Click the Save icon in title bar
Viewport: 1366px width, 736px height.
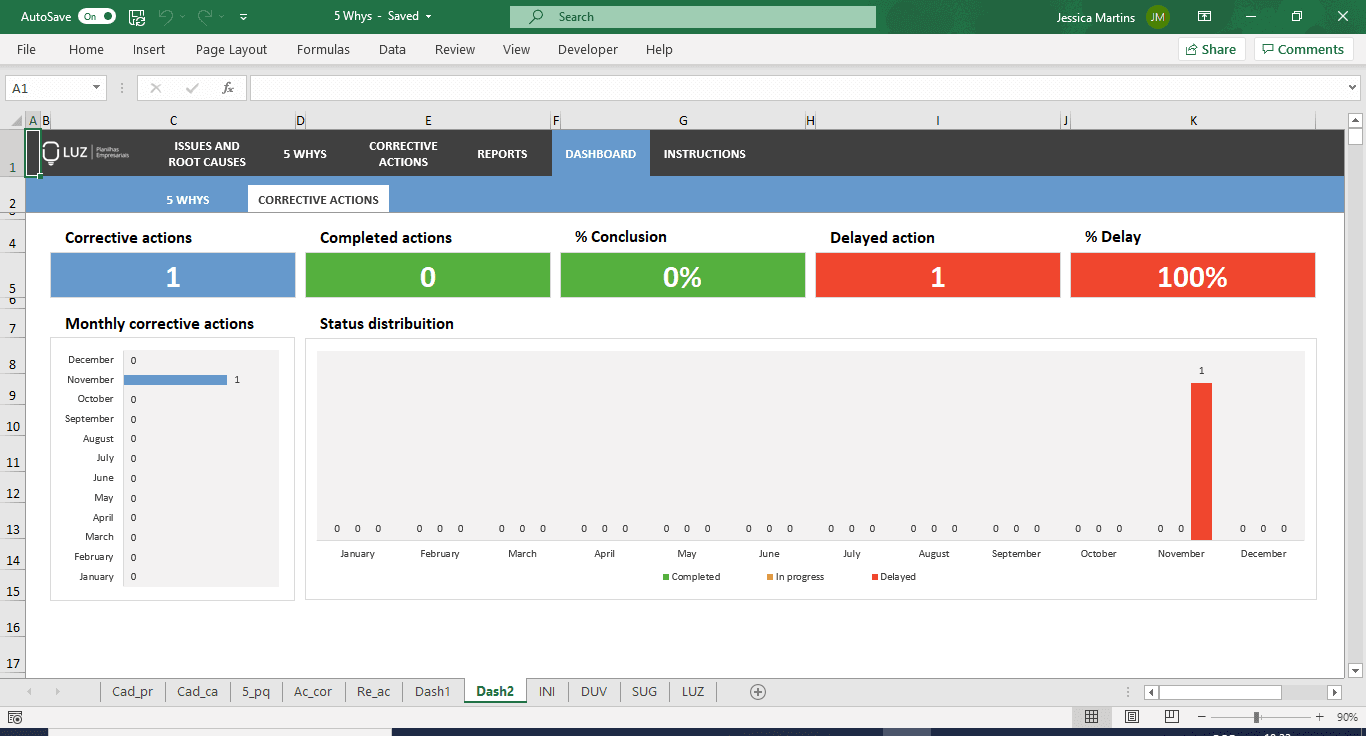[137, 17]
